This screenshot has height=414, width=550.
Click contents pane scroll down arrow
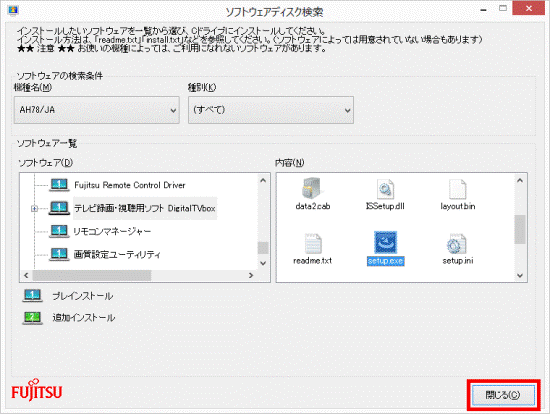pos(520,276)
